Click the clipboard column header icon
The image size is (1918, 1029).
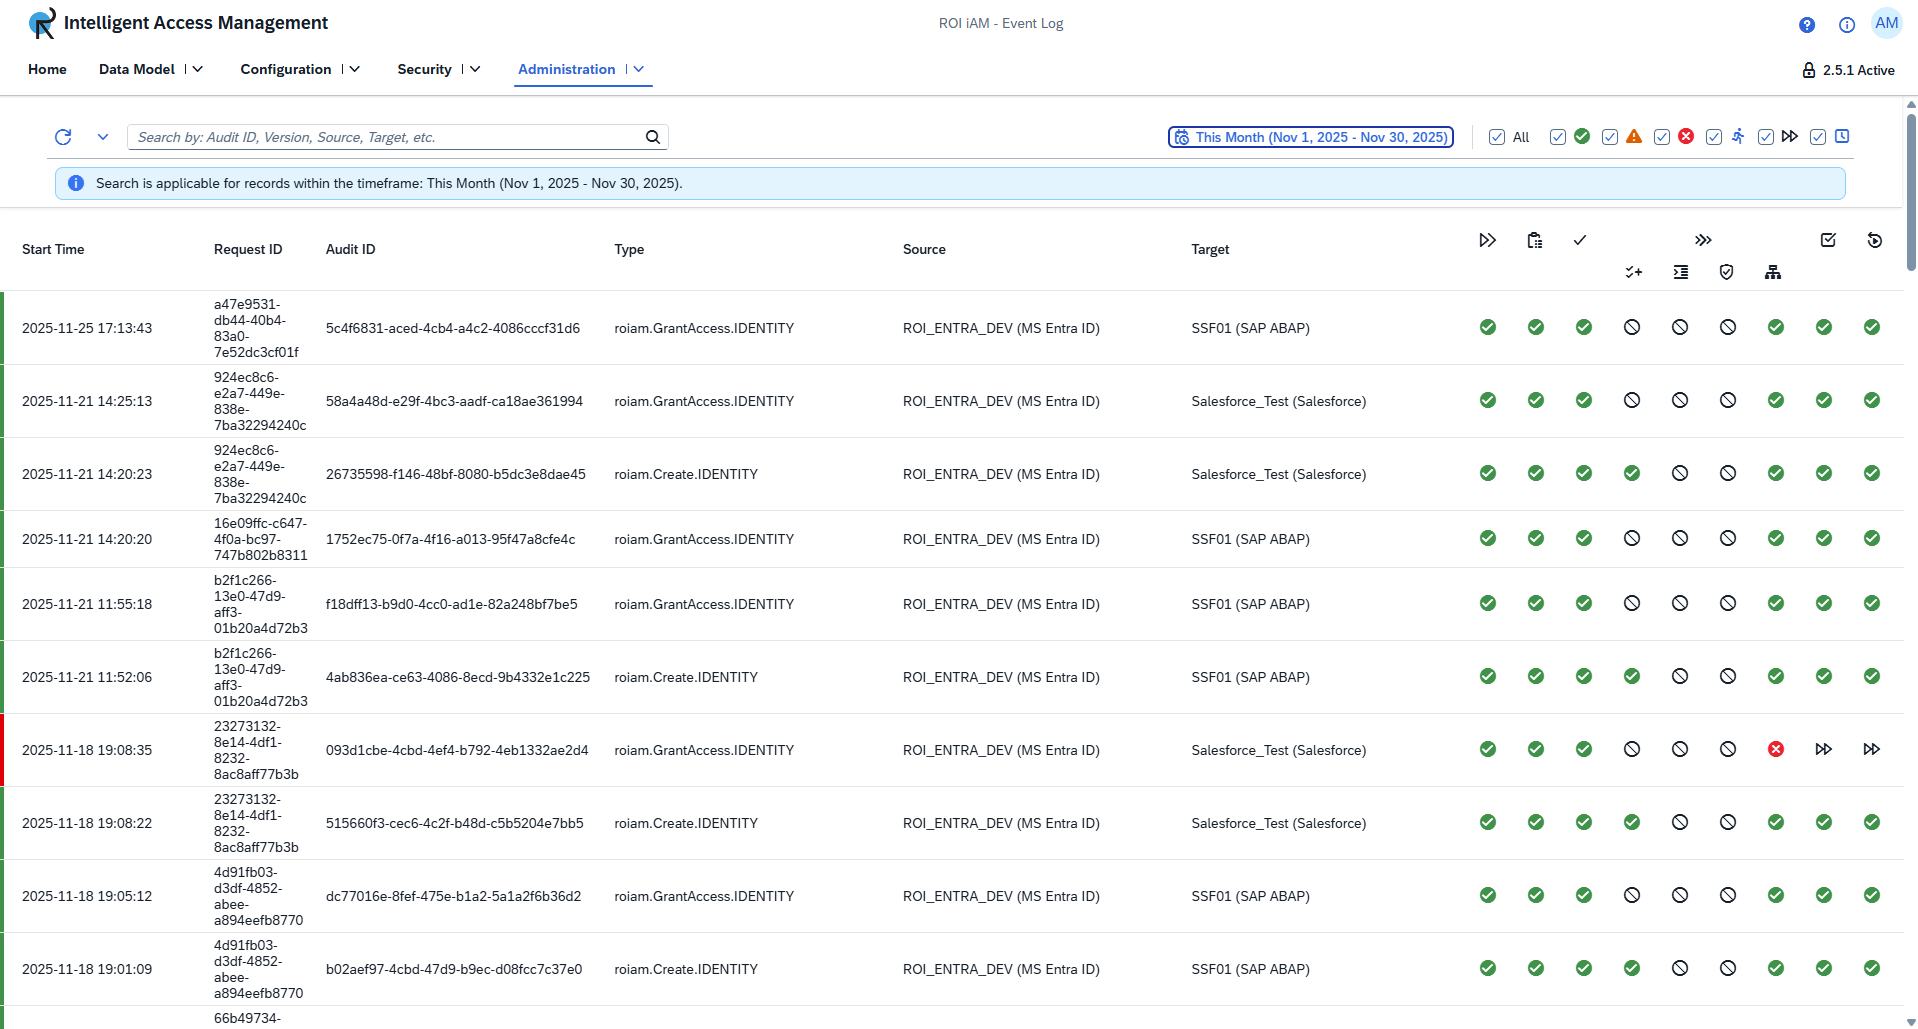[1535, 240]
